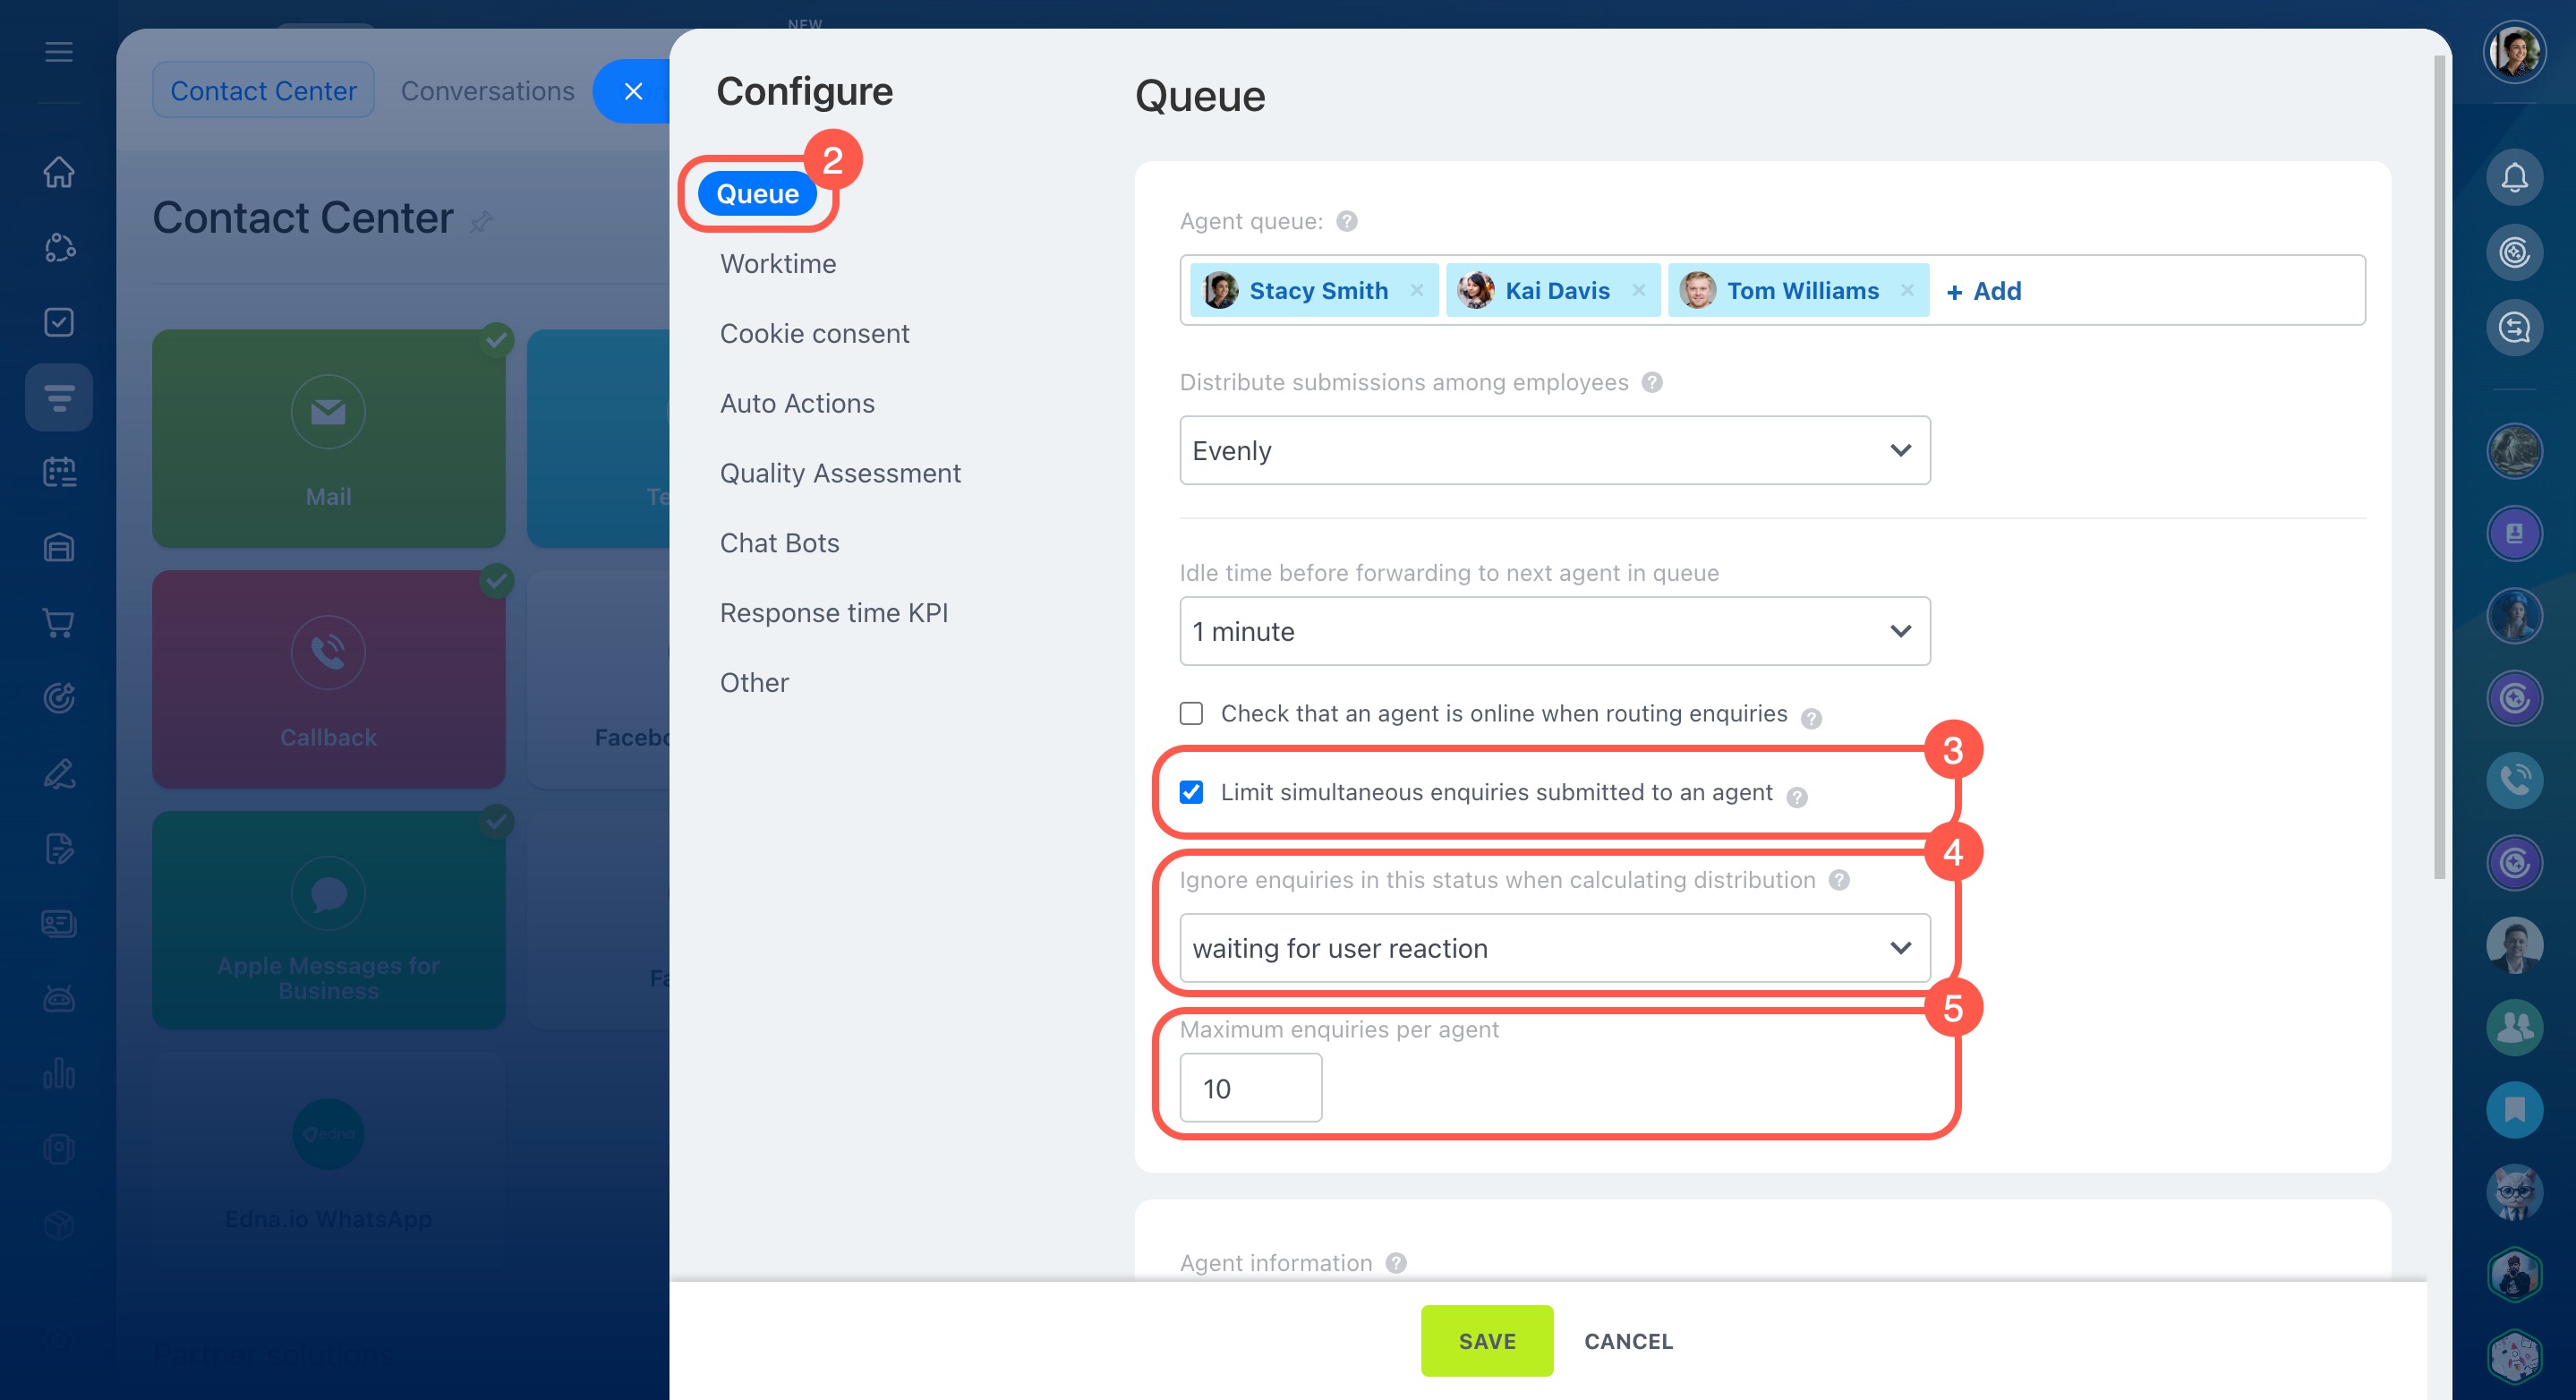Open the bar chart analytics icon in sidebar
2576x1400 pixels.
[59, 1074]
